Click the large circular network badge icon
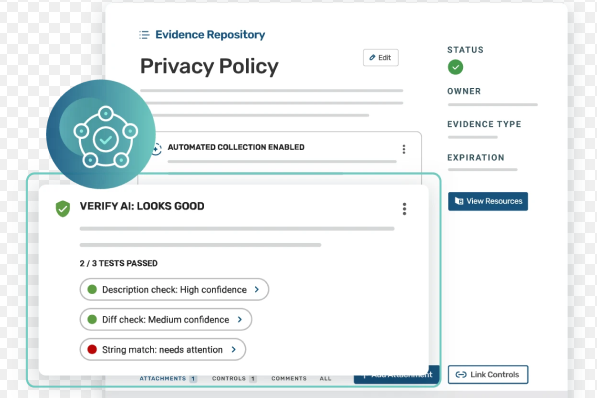This screenshot has width=597, height=398. click(101, 134)
